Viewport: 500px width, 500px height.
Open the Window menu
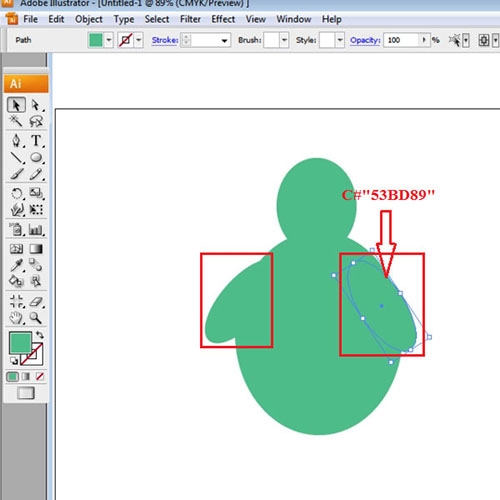(x=294, y=19)
